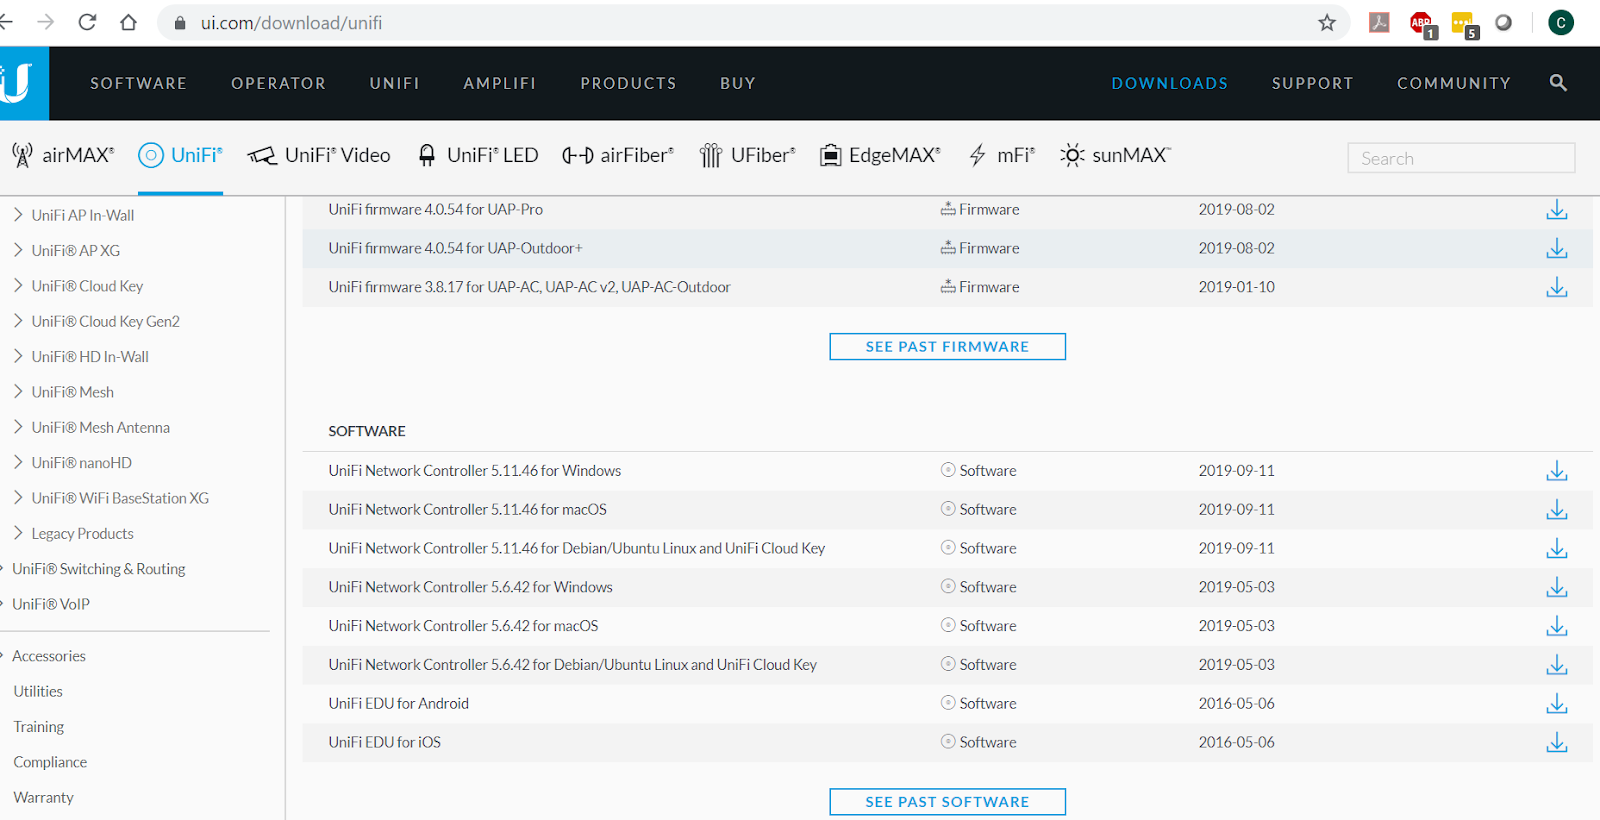Select the airFiber category
Image resolution: width=1600 pixels, height=820 pixels.
click(618, 155)
